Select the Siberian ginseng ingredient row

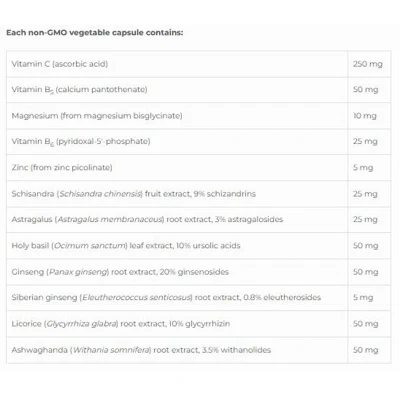pyautogui.click(x=198, y=298)
